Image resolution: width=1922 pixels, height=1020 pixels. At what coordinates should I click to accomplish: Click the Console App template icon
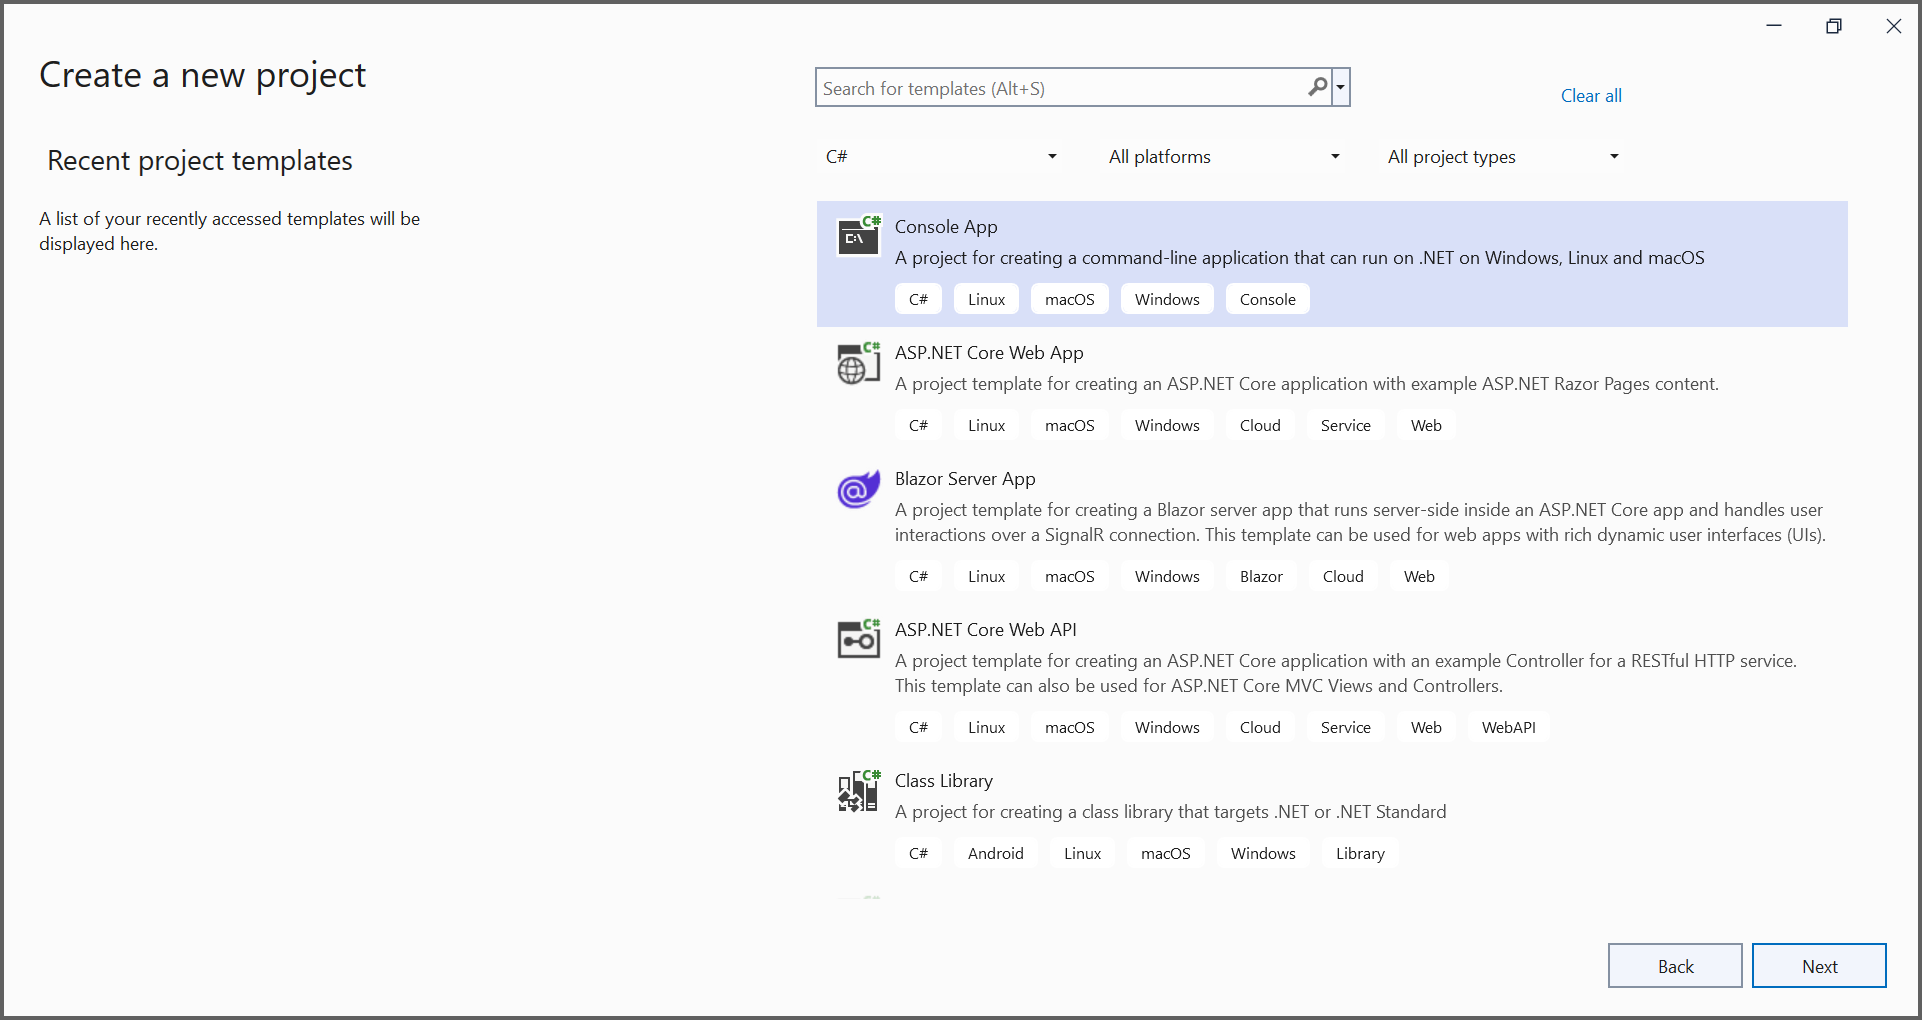858,237
